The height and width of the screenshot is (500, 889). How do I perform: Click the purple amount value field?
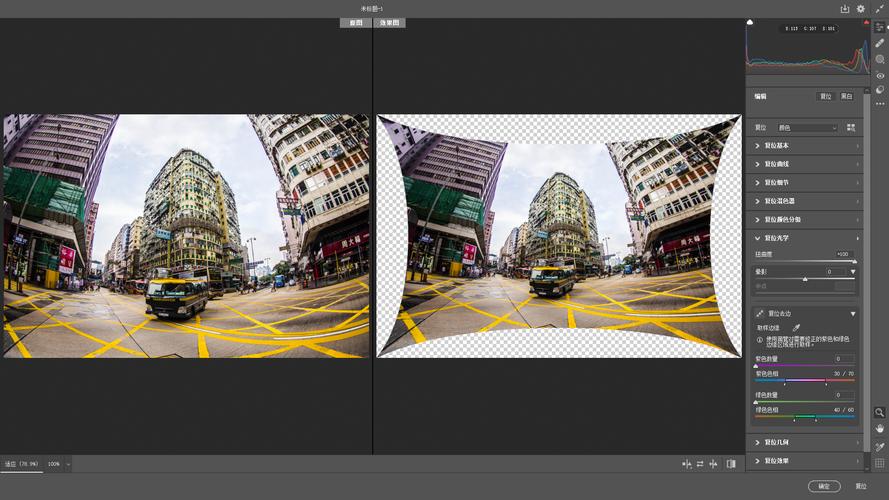point(843,358)
